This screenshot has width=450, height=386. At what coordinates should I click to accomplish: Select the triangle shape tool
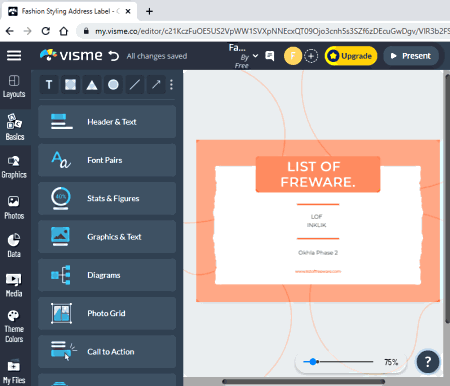coord(92,85)
